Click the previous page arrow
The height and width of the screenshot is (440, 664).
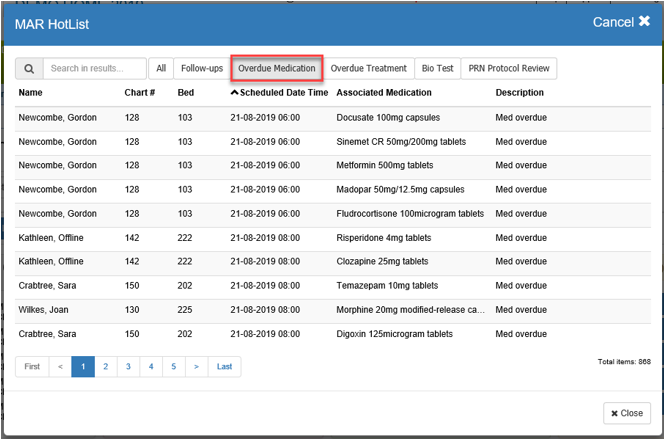60,367
